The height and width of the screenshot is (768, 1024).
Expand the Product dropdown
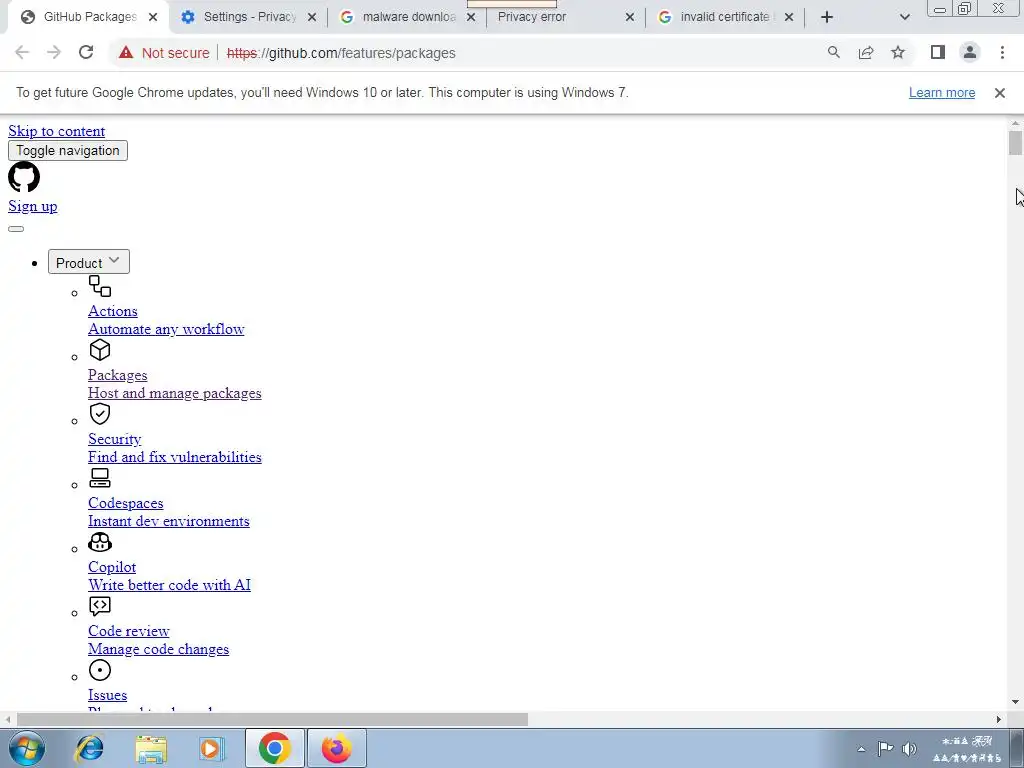(89, 262)
